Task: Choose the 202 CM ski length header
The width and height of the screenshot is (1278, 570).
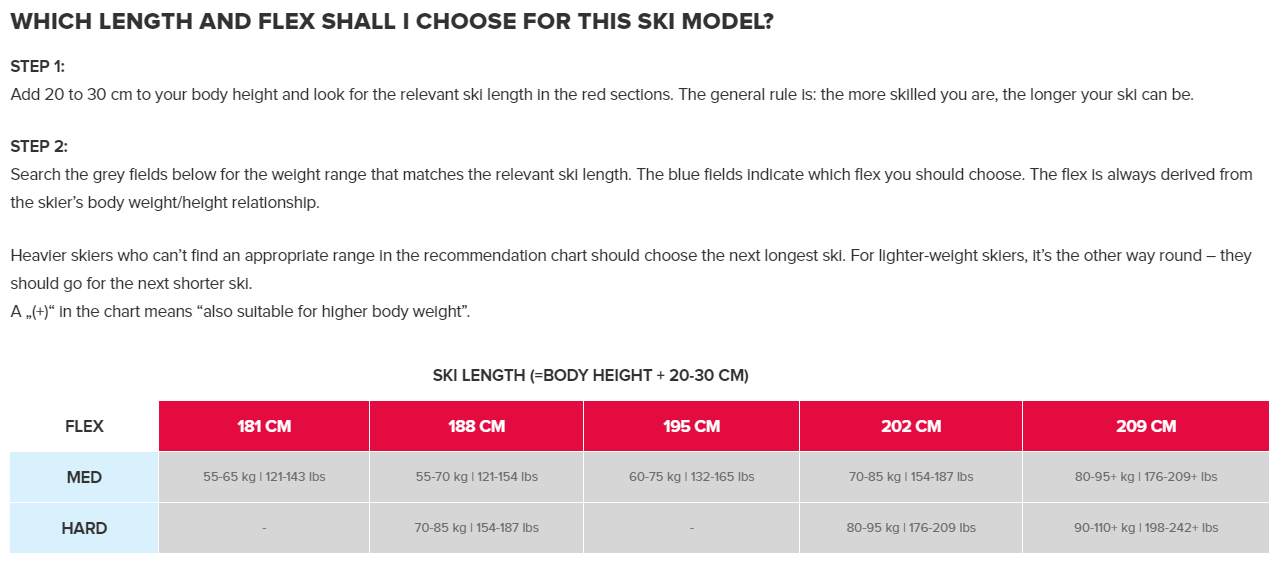Action: tap(911, 426)
